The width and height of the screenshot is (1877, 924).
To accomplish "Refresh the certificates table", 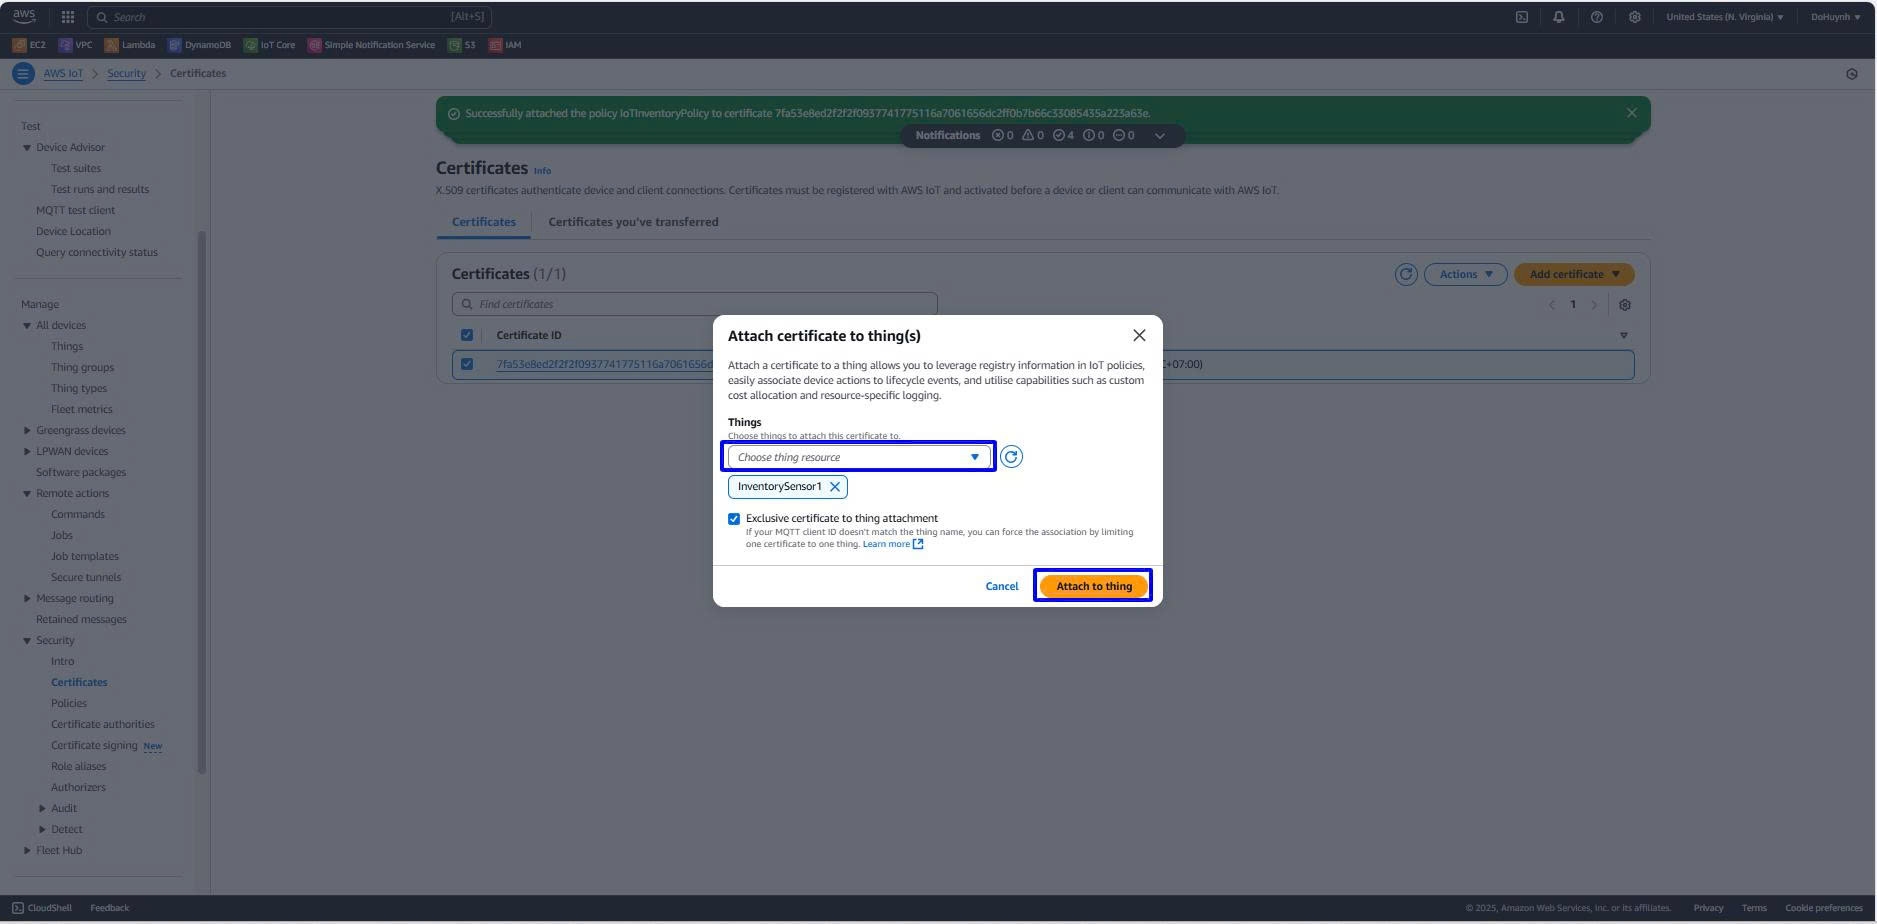I will [1405, 274].
